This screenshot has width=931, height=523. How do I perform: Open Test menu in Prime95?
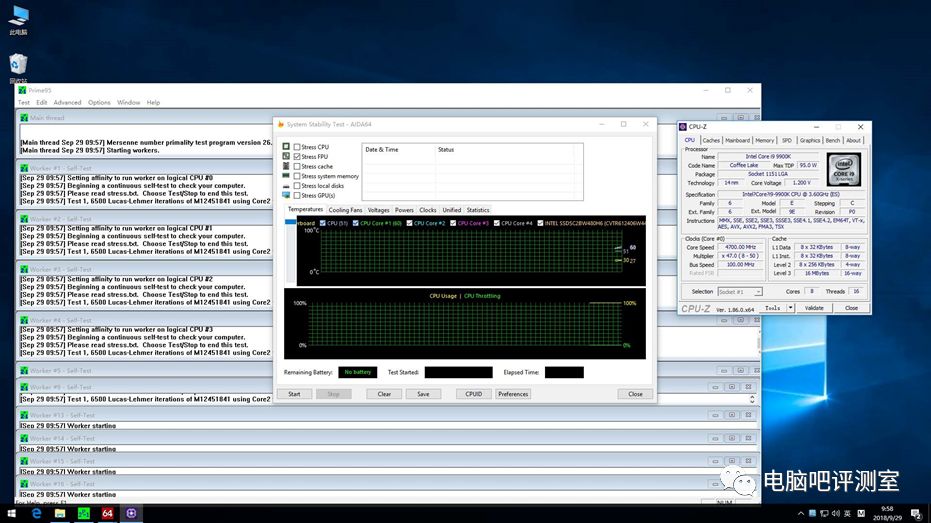(x=24, y=103)
